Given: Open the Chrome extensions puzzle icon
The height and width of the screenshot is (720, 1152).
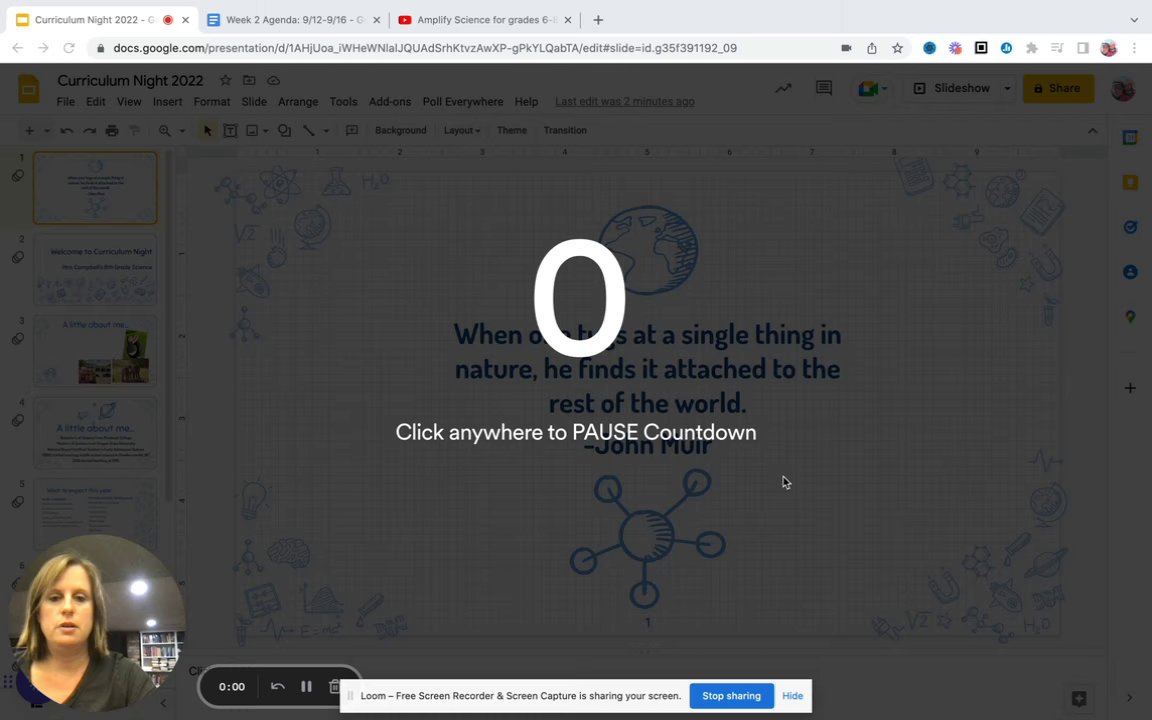Looking at the screenshot, I should pyautogui.click(x=1032, y=48).
